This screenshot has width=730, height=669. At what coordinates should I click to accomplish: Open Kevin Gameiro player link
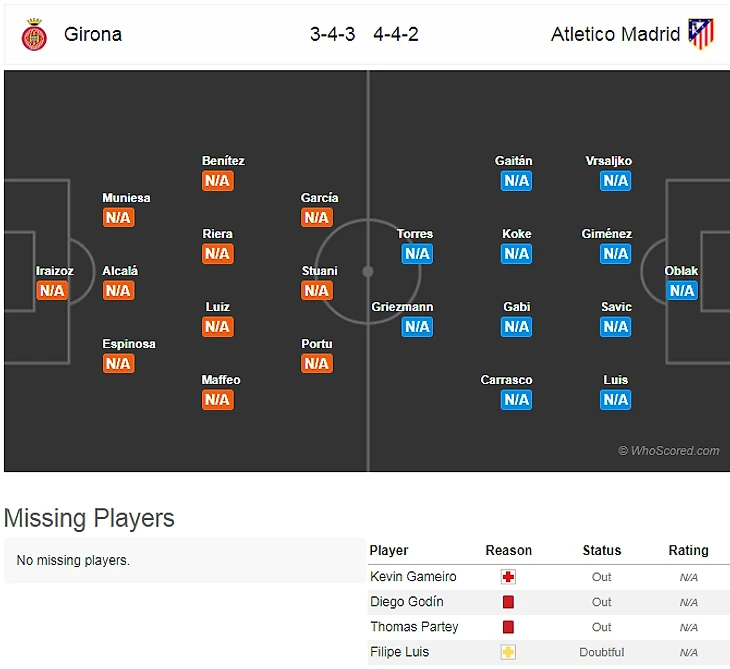(413, 576)
